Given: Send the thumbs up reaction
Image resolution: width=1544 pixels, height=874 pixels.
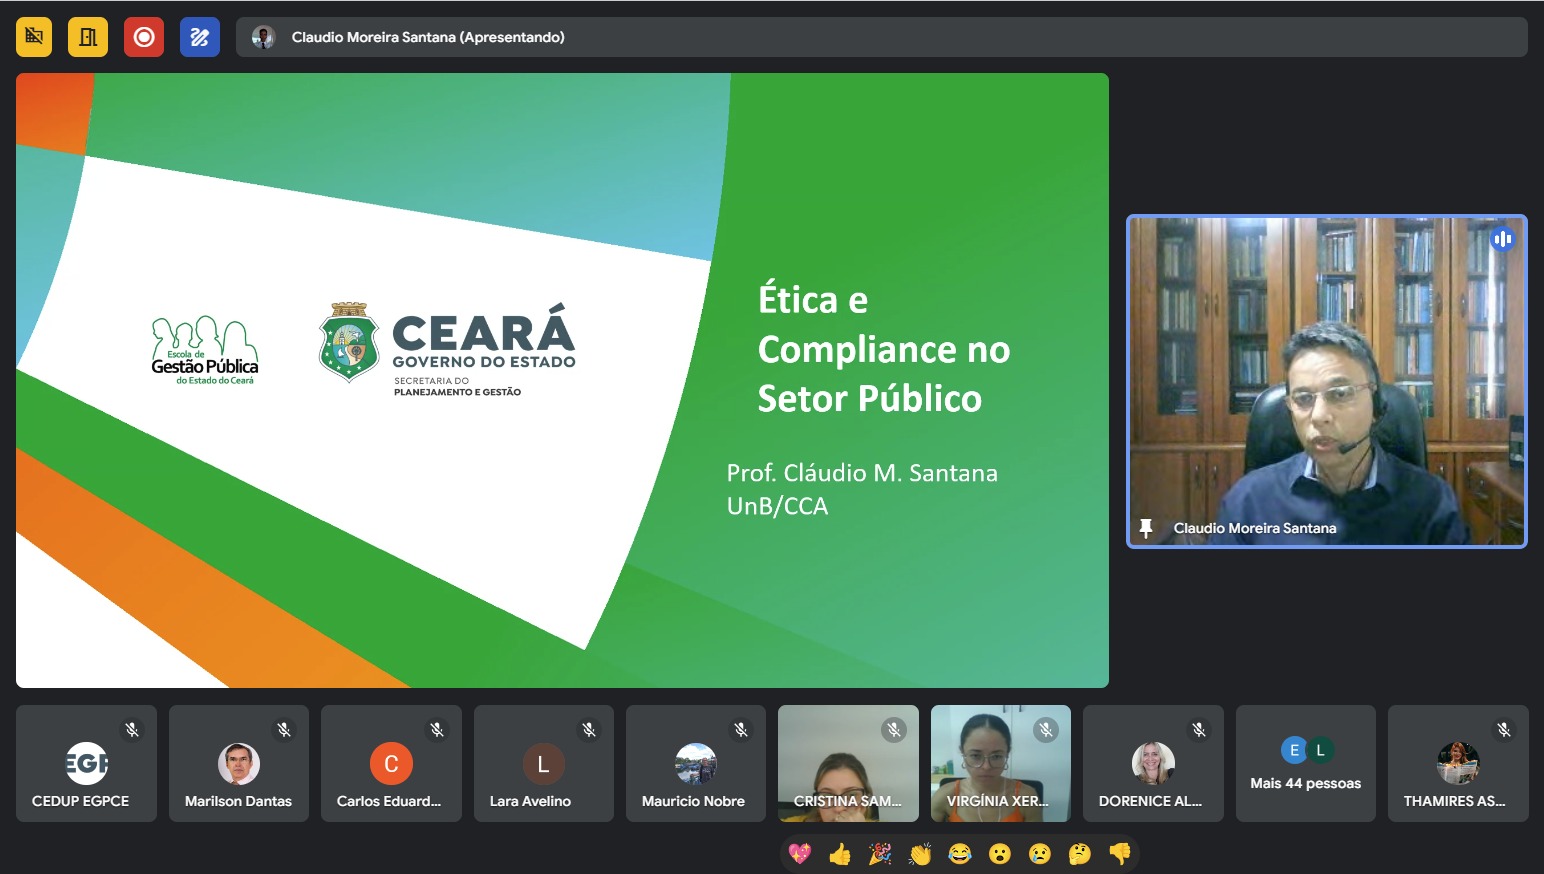Looking at the screenshot, I should pyautogui.click(x=840, y=854).
